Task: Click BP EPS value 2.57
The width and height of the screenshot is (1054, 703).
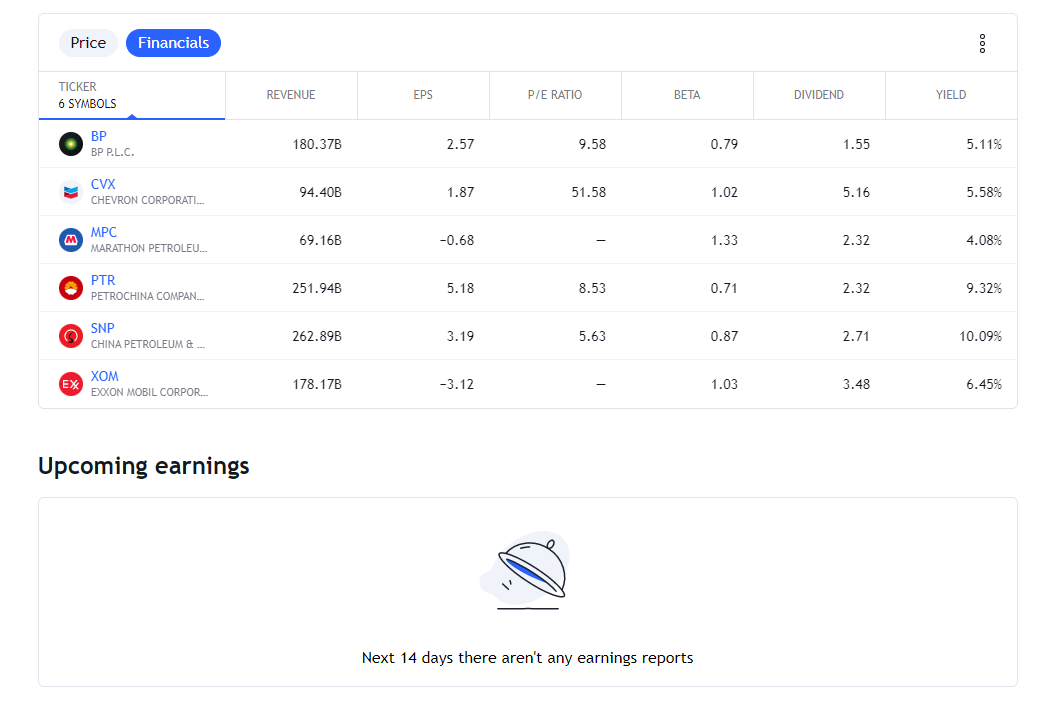Action: pos(460,144)
